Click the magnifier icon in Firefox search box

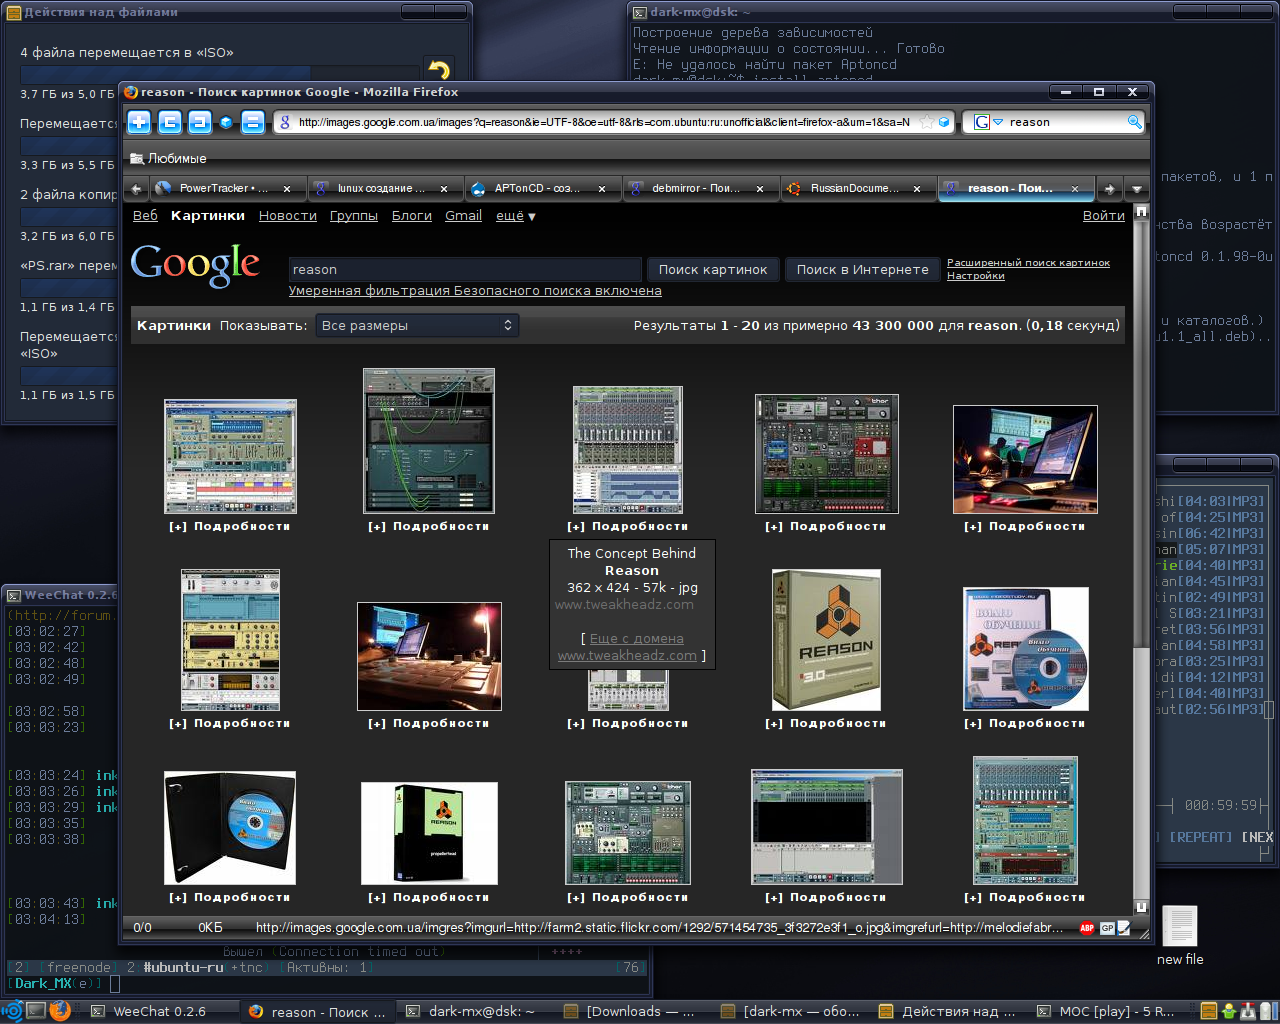tap(1134, 122)
